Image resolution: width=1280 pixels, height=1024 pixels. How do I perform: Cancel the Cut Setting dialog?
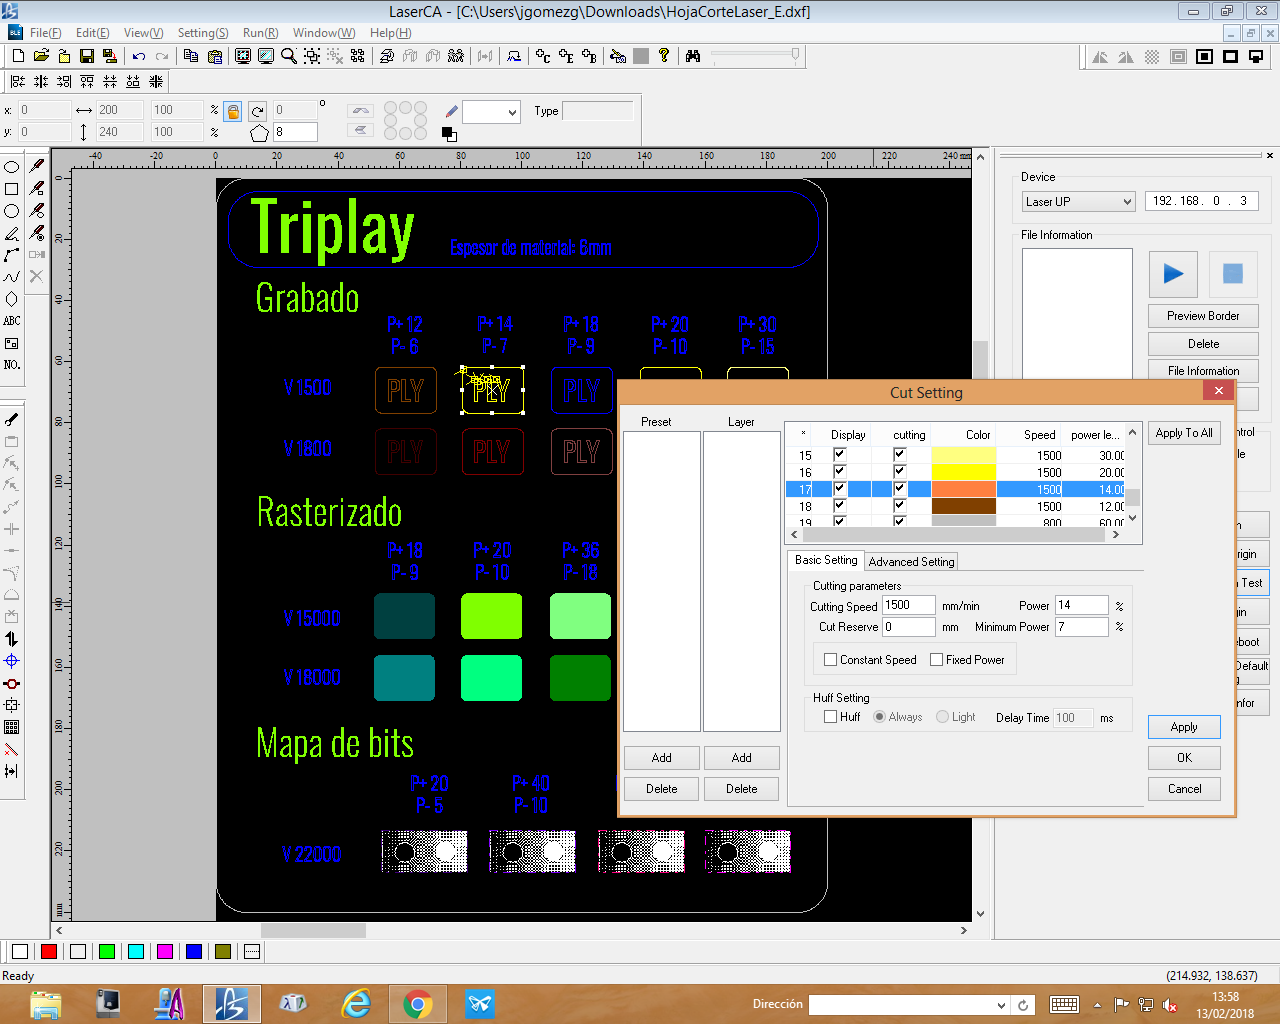[x=1184, y=789]
